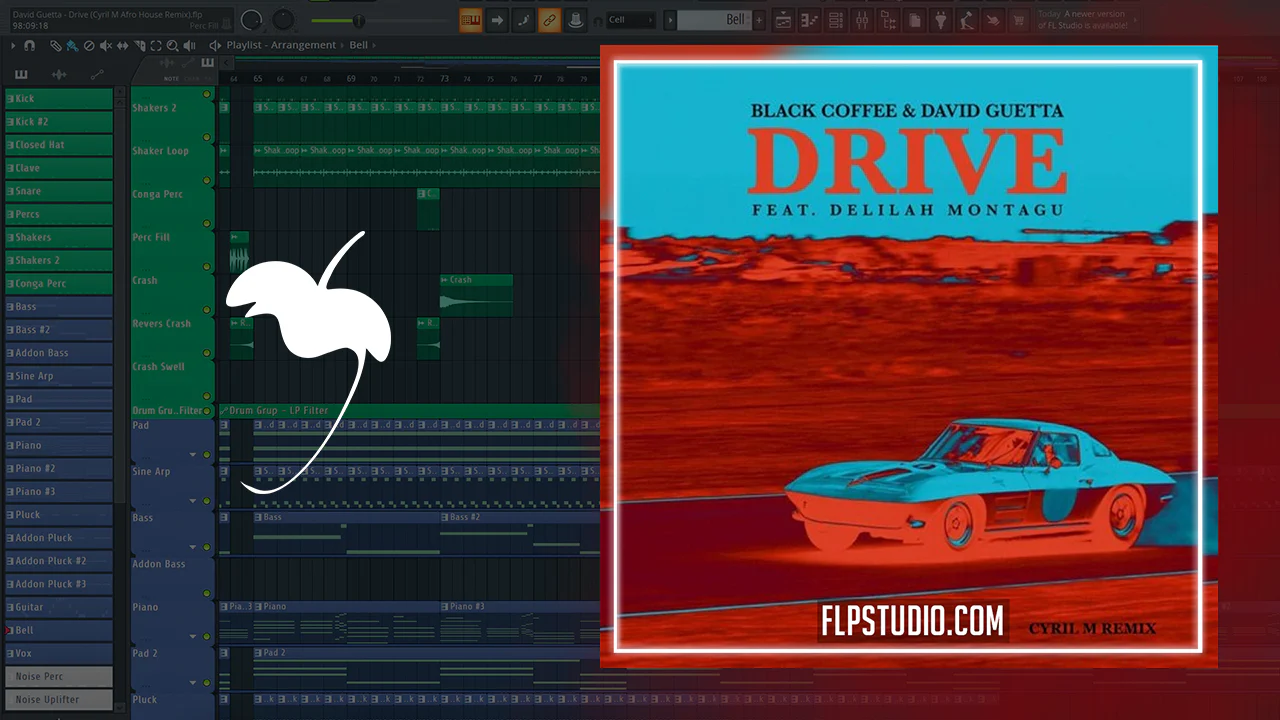Select the slice tool in playlist toolbar

point(139,46)
